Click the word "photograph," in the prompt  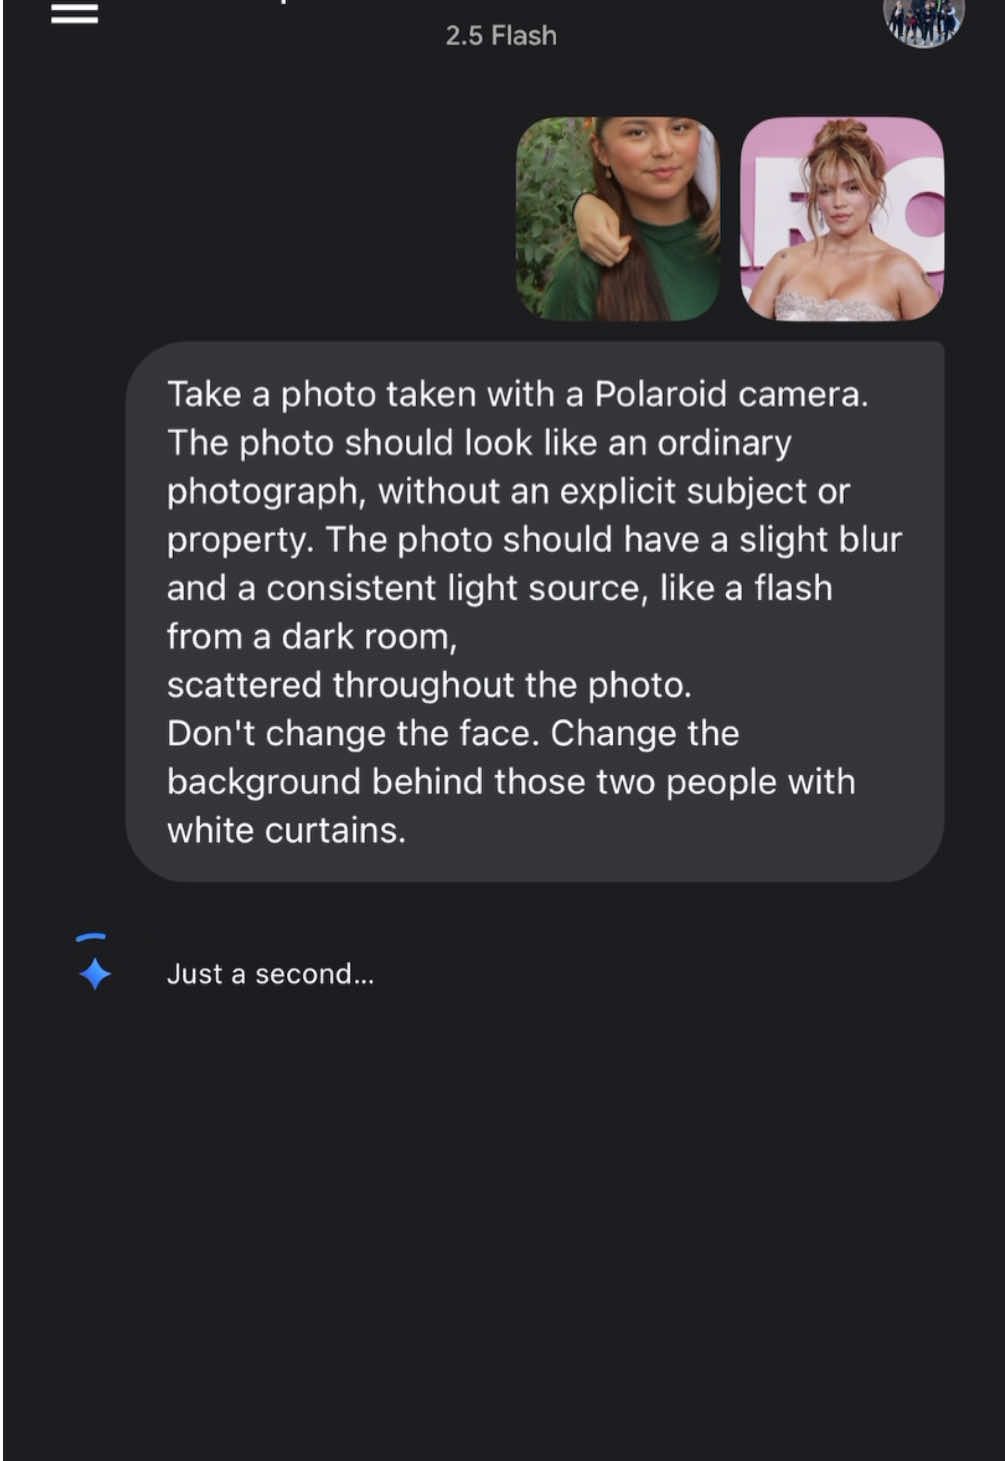(x=267, y=492)
